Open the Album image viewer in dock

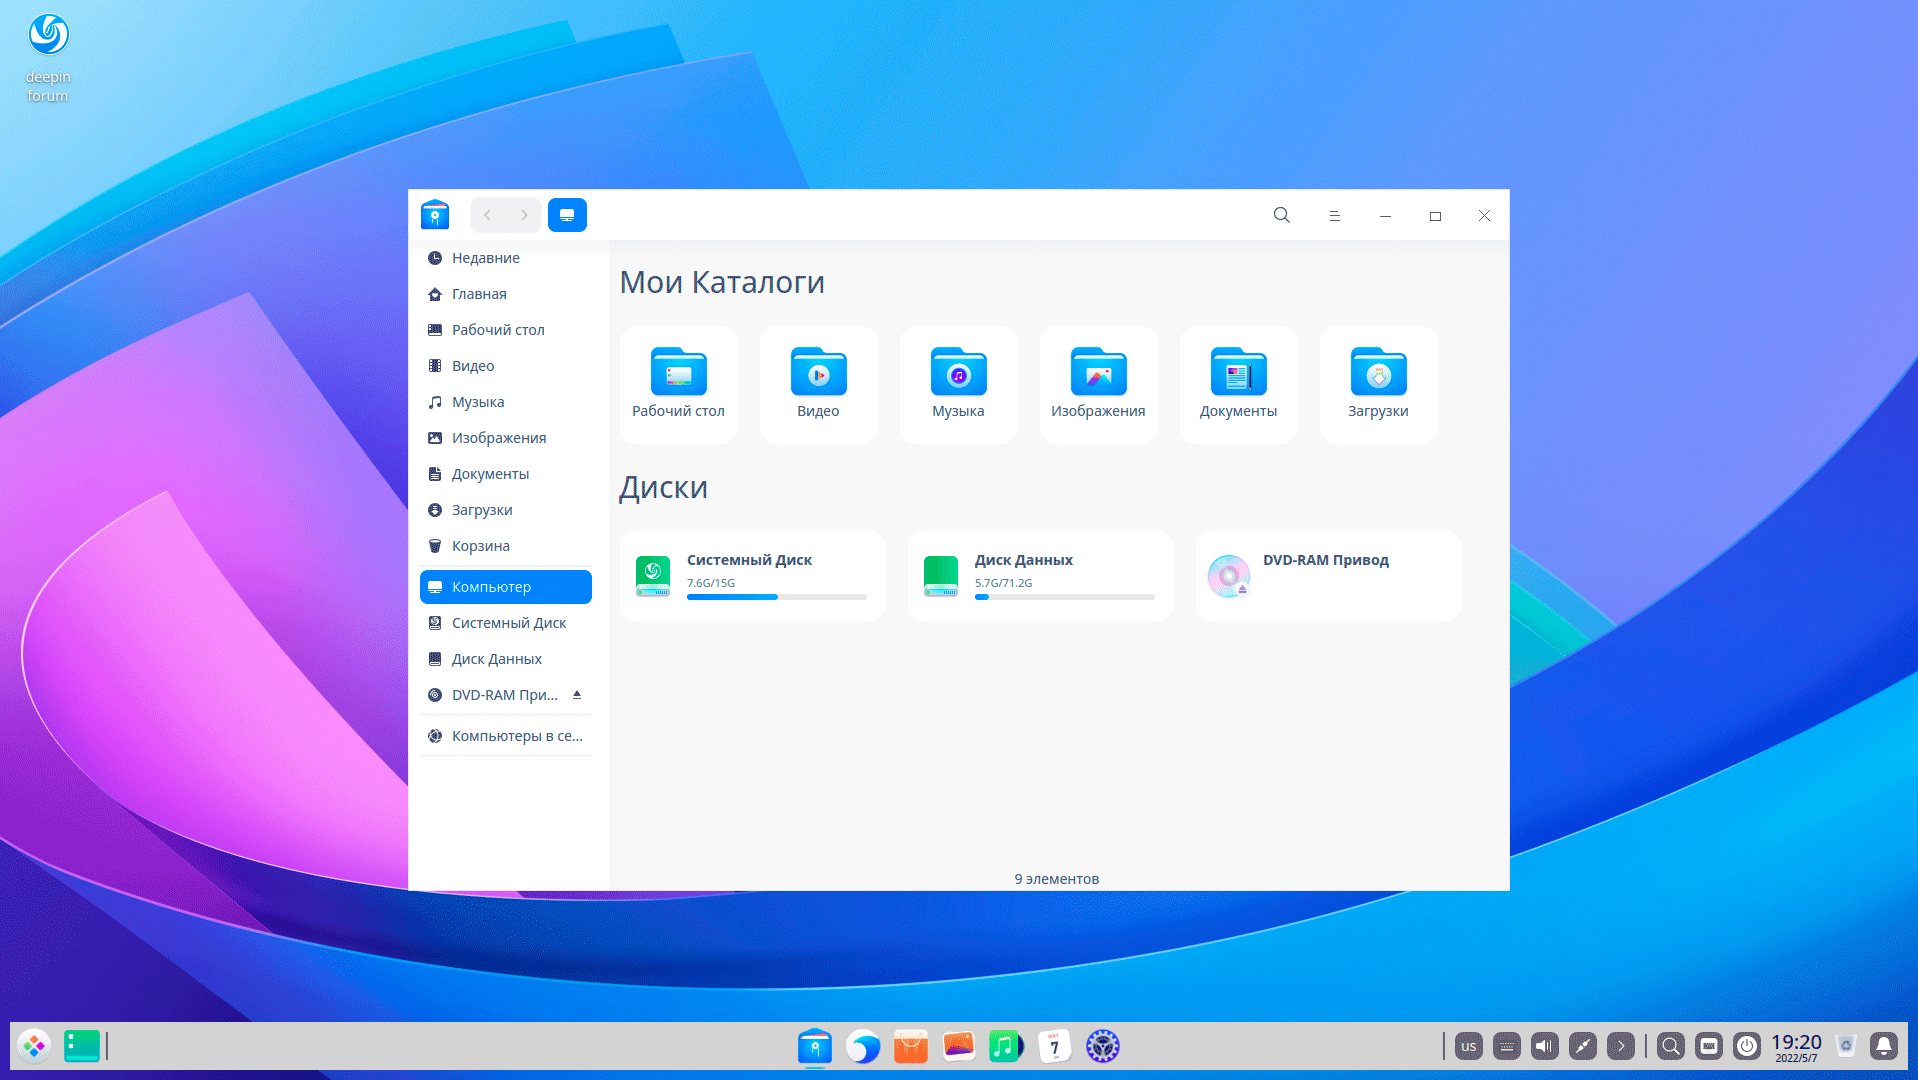[x=959, y=1046]
